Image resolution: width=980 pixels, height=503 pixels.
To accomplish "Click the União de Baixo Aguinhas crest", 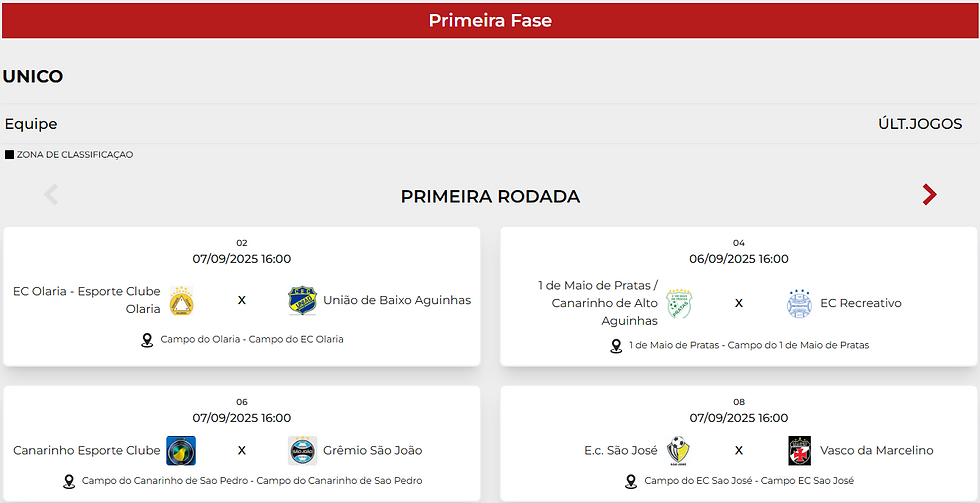I will pyautogui.click(x=301, y=301).
